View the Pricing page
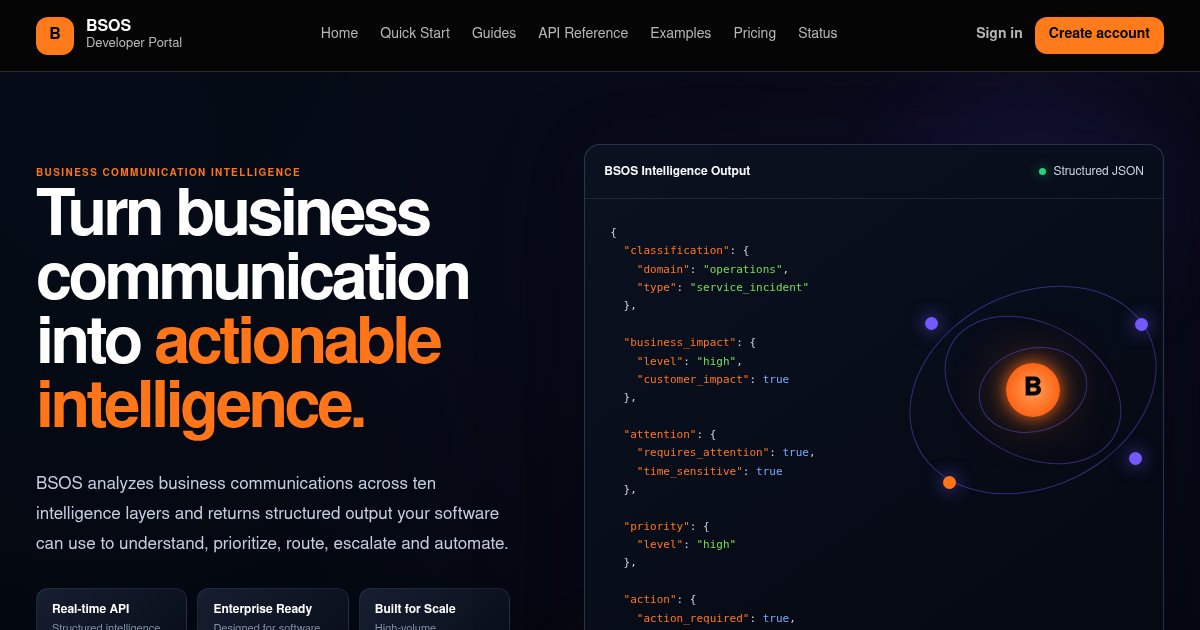The image size is (1200, 630). pos(754,33)
